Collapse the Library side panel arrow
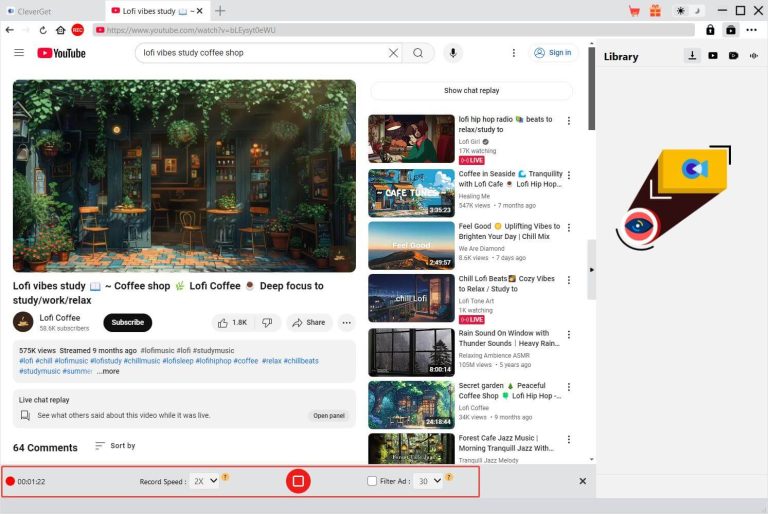Image resolution: width=768 pixels, height=514 pixels. 591,270
